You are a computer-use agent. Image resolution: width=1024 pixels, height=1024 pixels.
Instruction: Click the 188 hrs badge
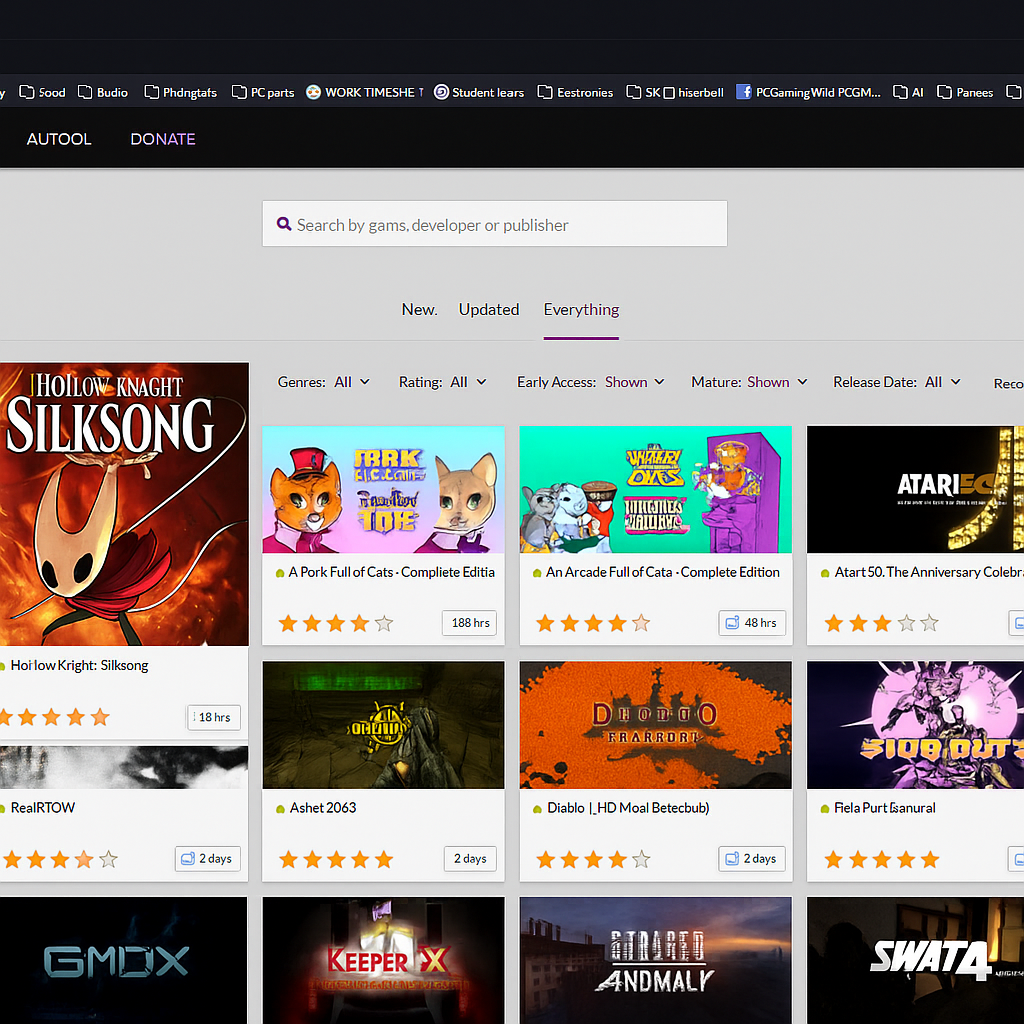click(x=470, y=623)
